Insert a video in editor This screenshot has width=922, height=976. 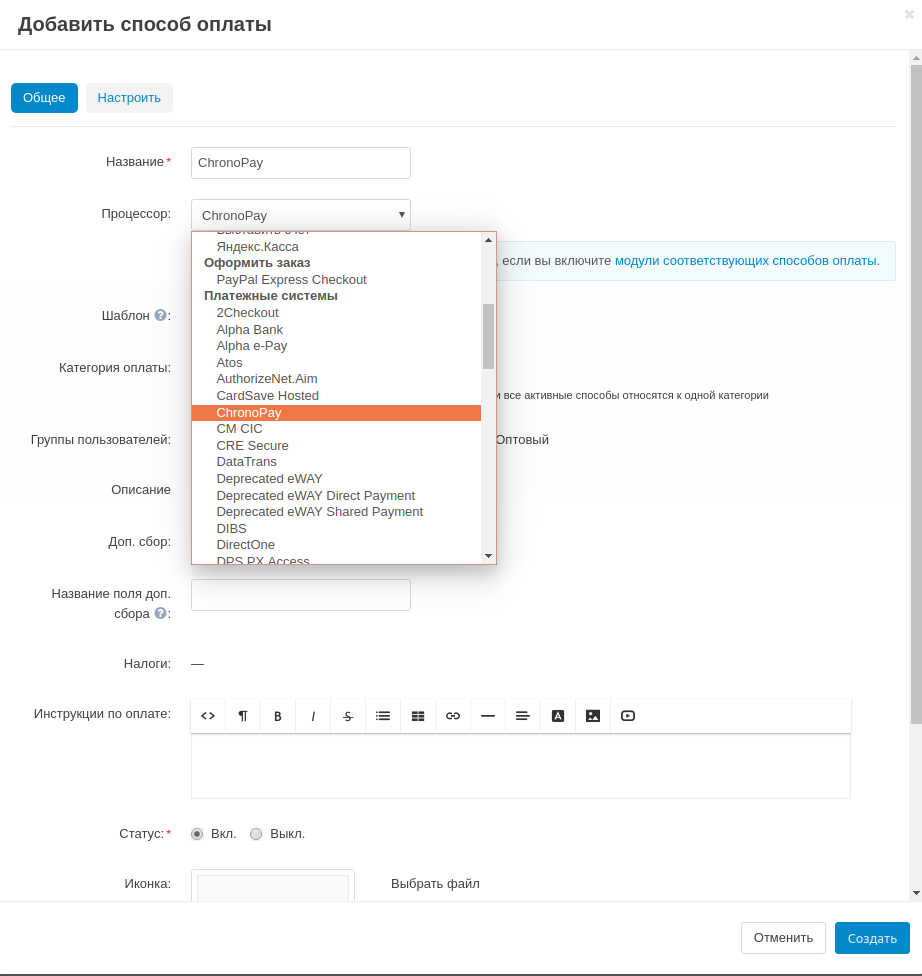pos(628,716)
